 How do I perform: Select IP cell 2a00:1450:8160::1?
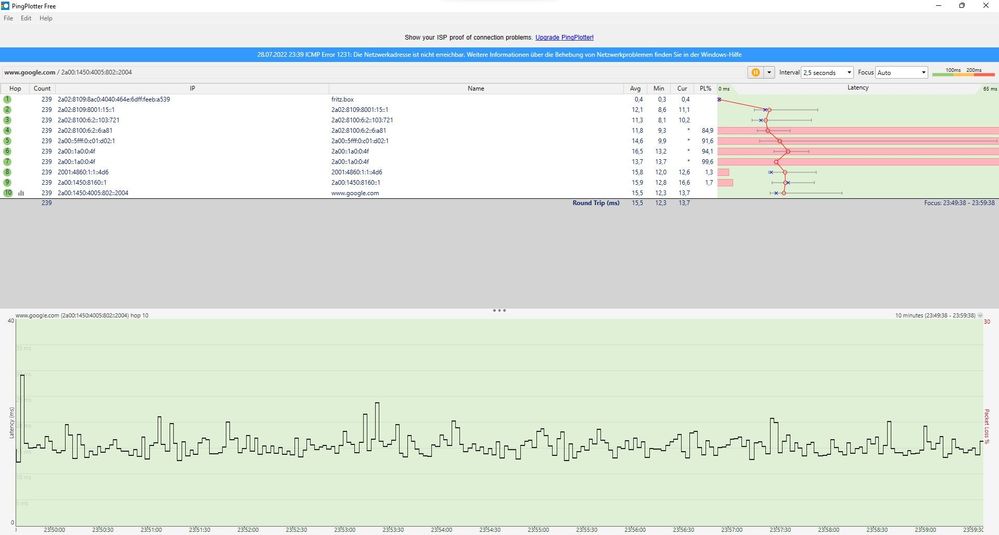(82, 182)
